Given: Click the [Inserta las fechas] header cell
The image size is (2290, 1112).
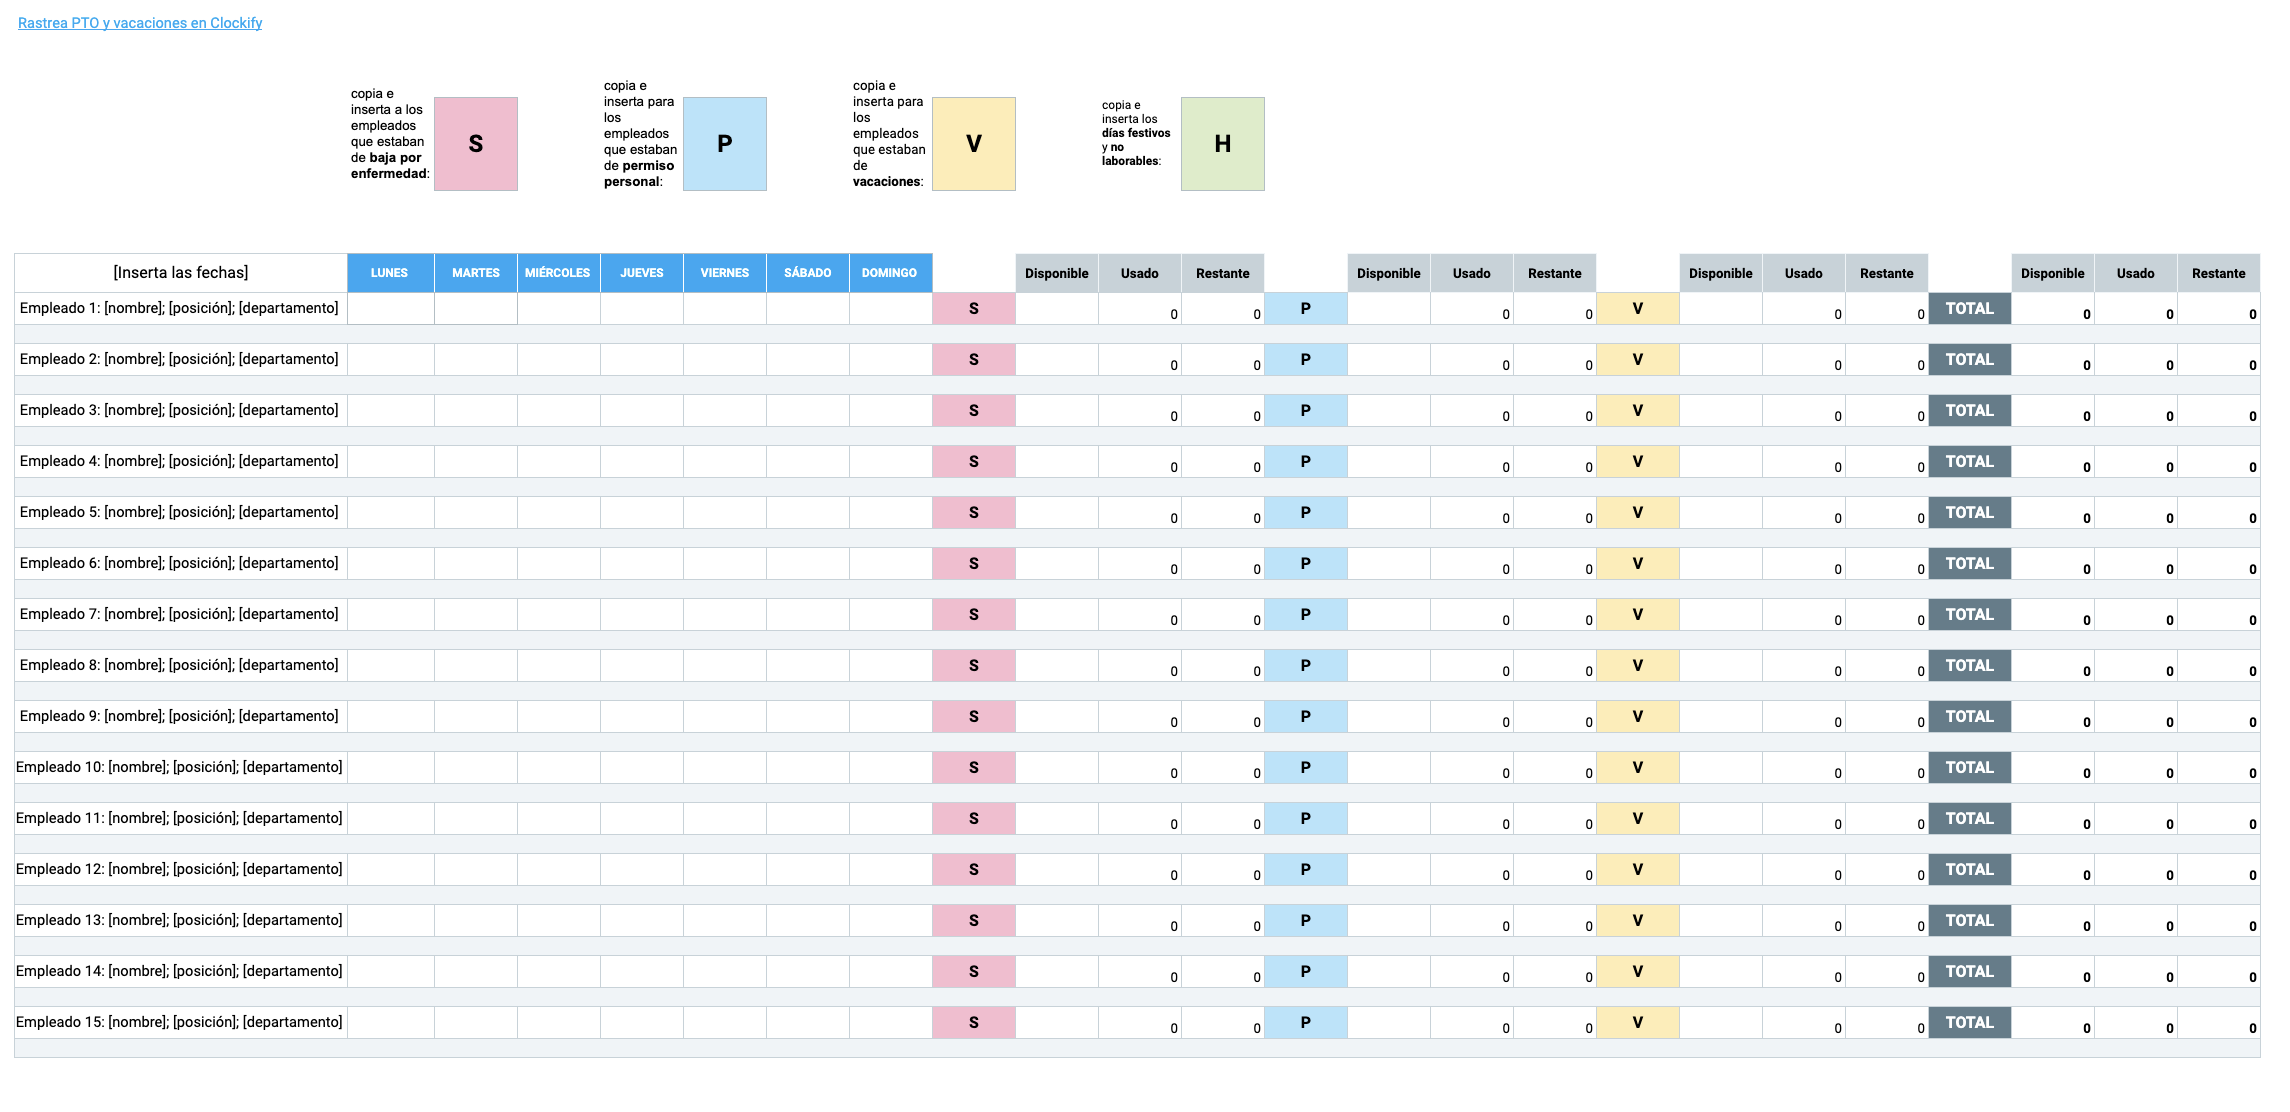Looking at the screenshot, I should point(181,273).
